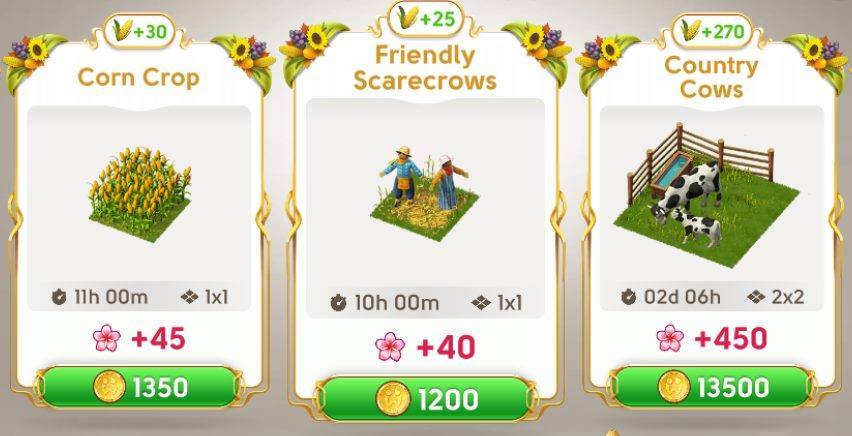
Task: Buy Friendly Scarecrows for 1200 coins
Action: coord(425,400)
